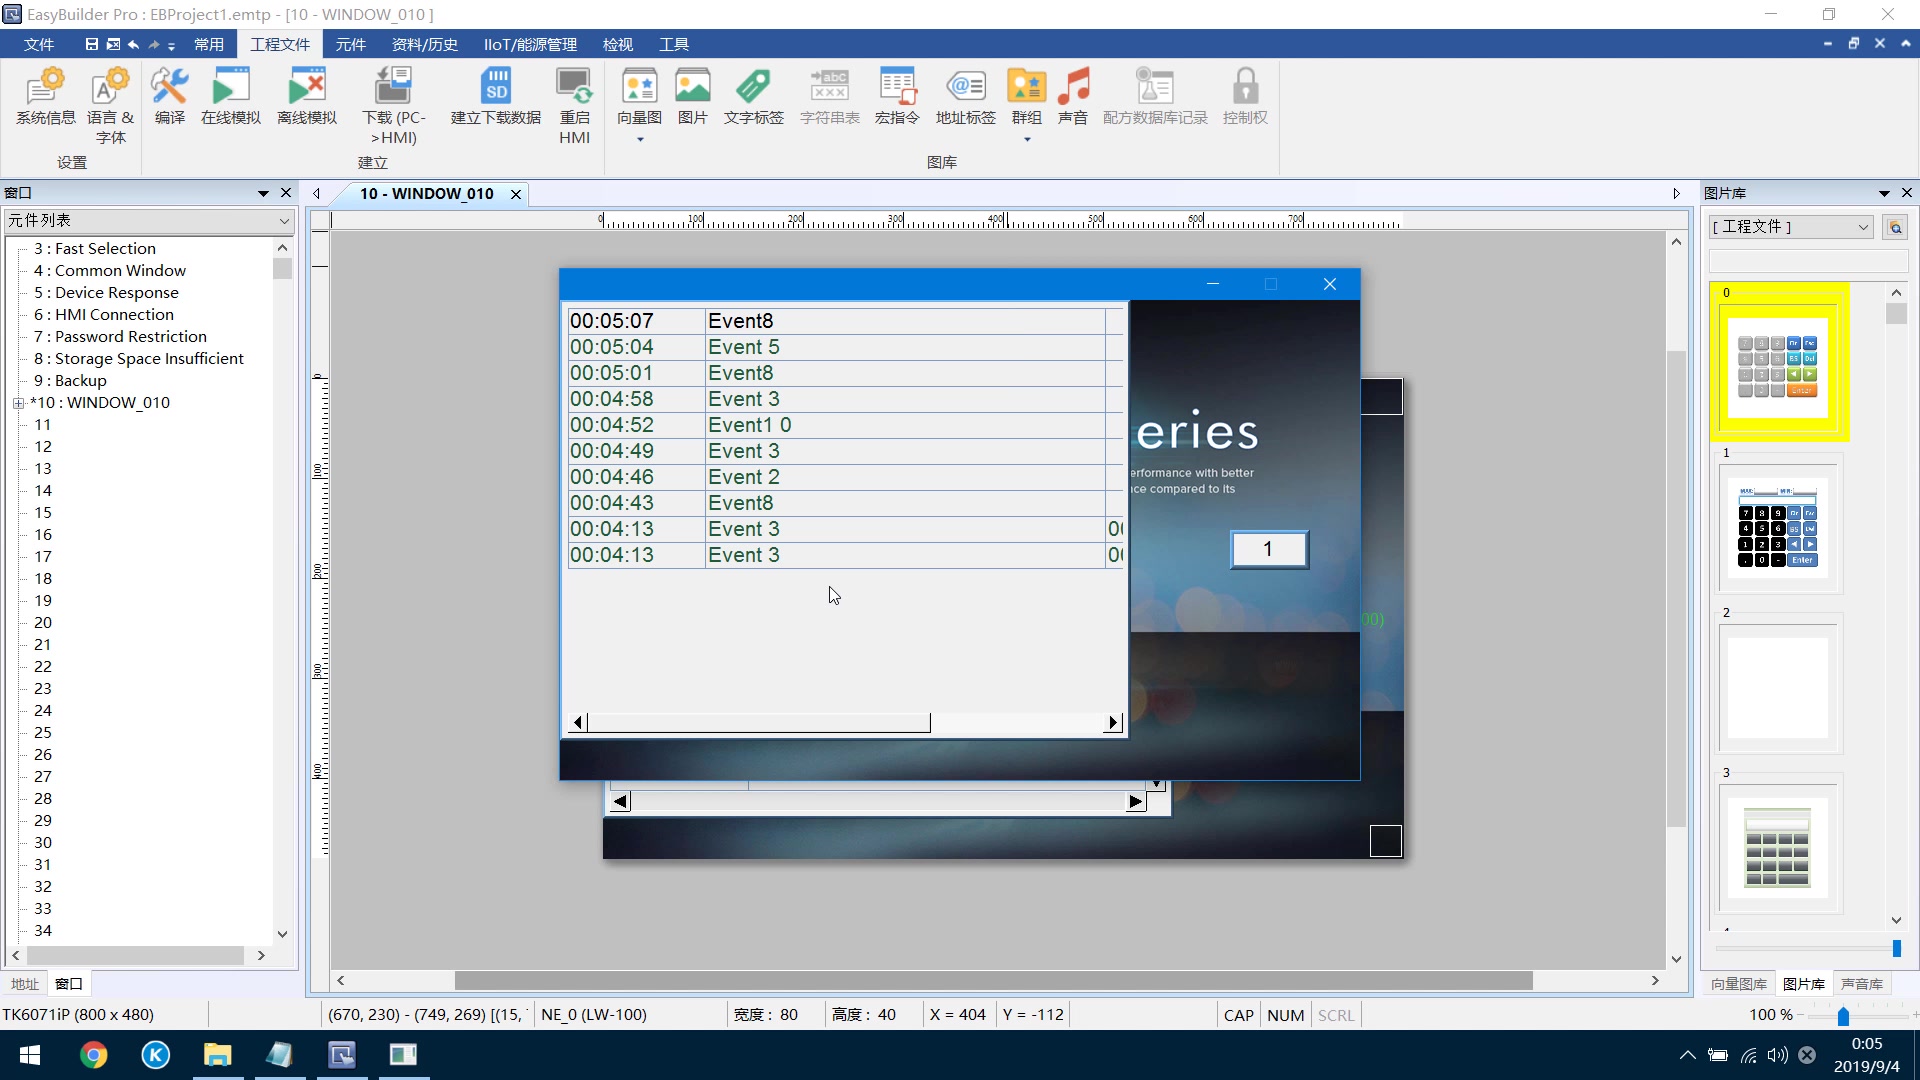Open the 元件 ribbon tab
This screenshot has width=1920, height=1080.
(350, 44)
